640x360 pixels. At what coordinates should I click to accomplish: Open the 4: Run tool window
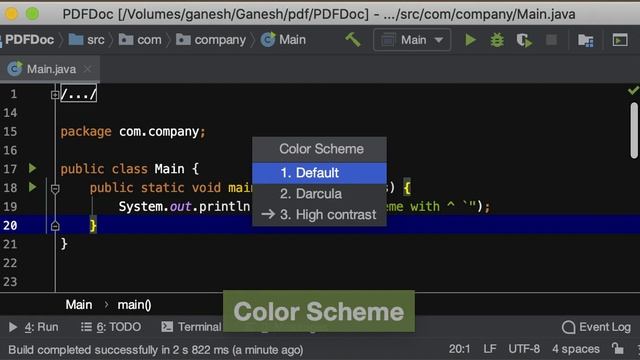(33, 327)
